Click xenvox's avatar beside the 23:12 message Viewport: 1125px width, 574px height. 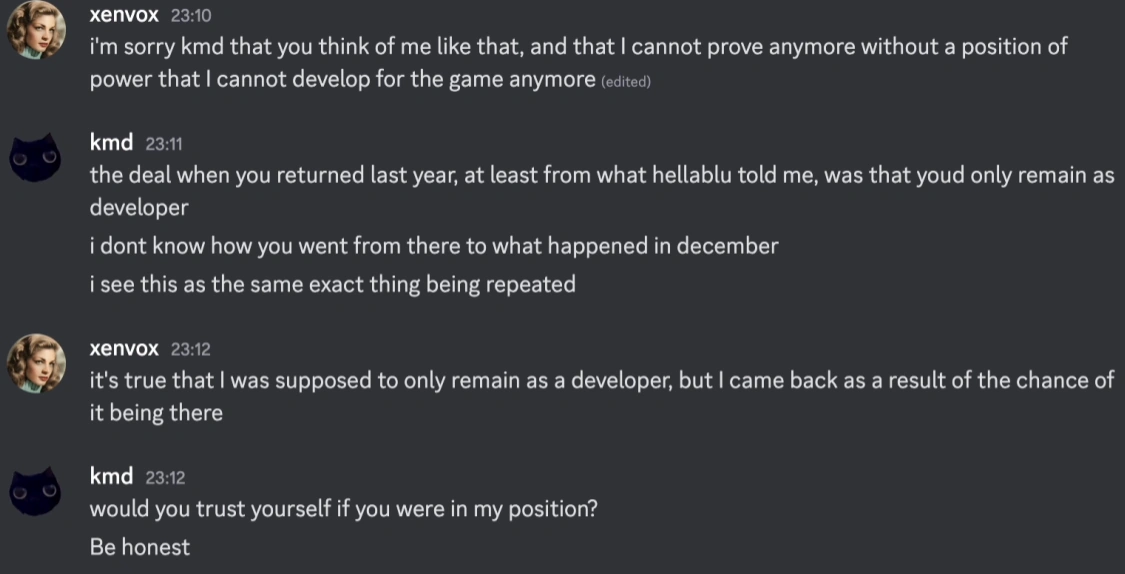coord(37,363)
